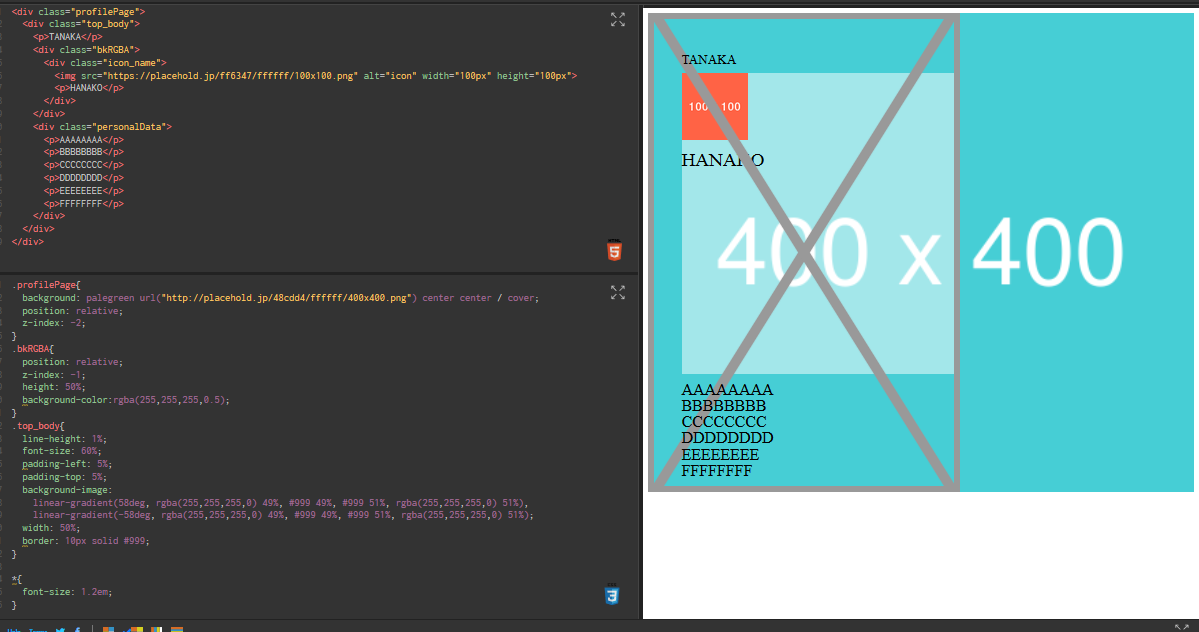
Task: Click BBBBBBBB in the preview pane
Action: point(723,406)
